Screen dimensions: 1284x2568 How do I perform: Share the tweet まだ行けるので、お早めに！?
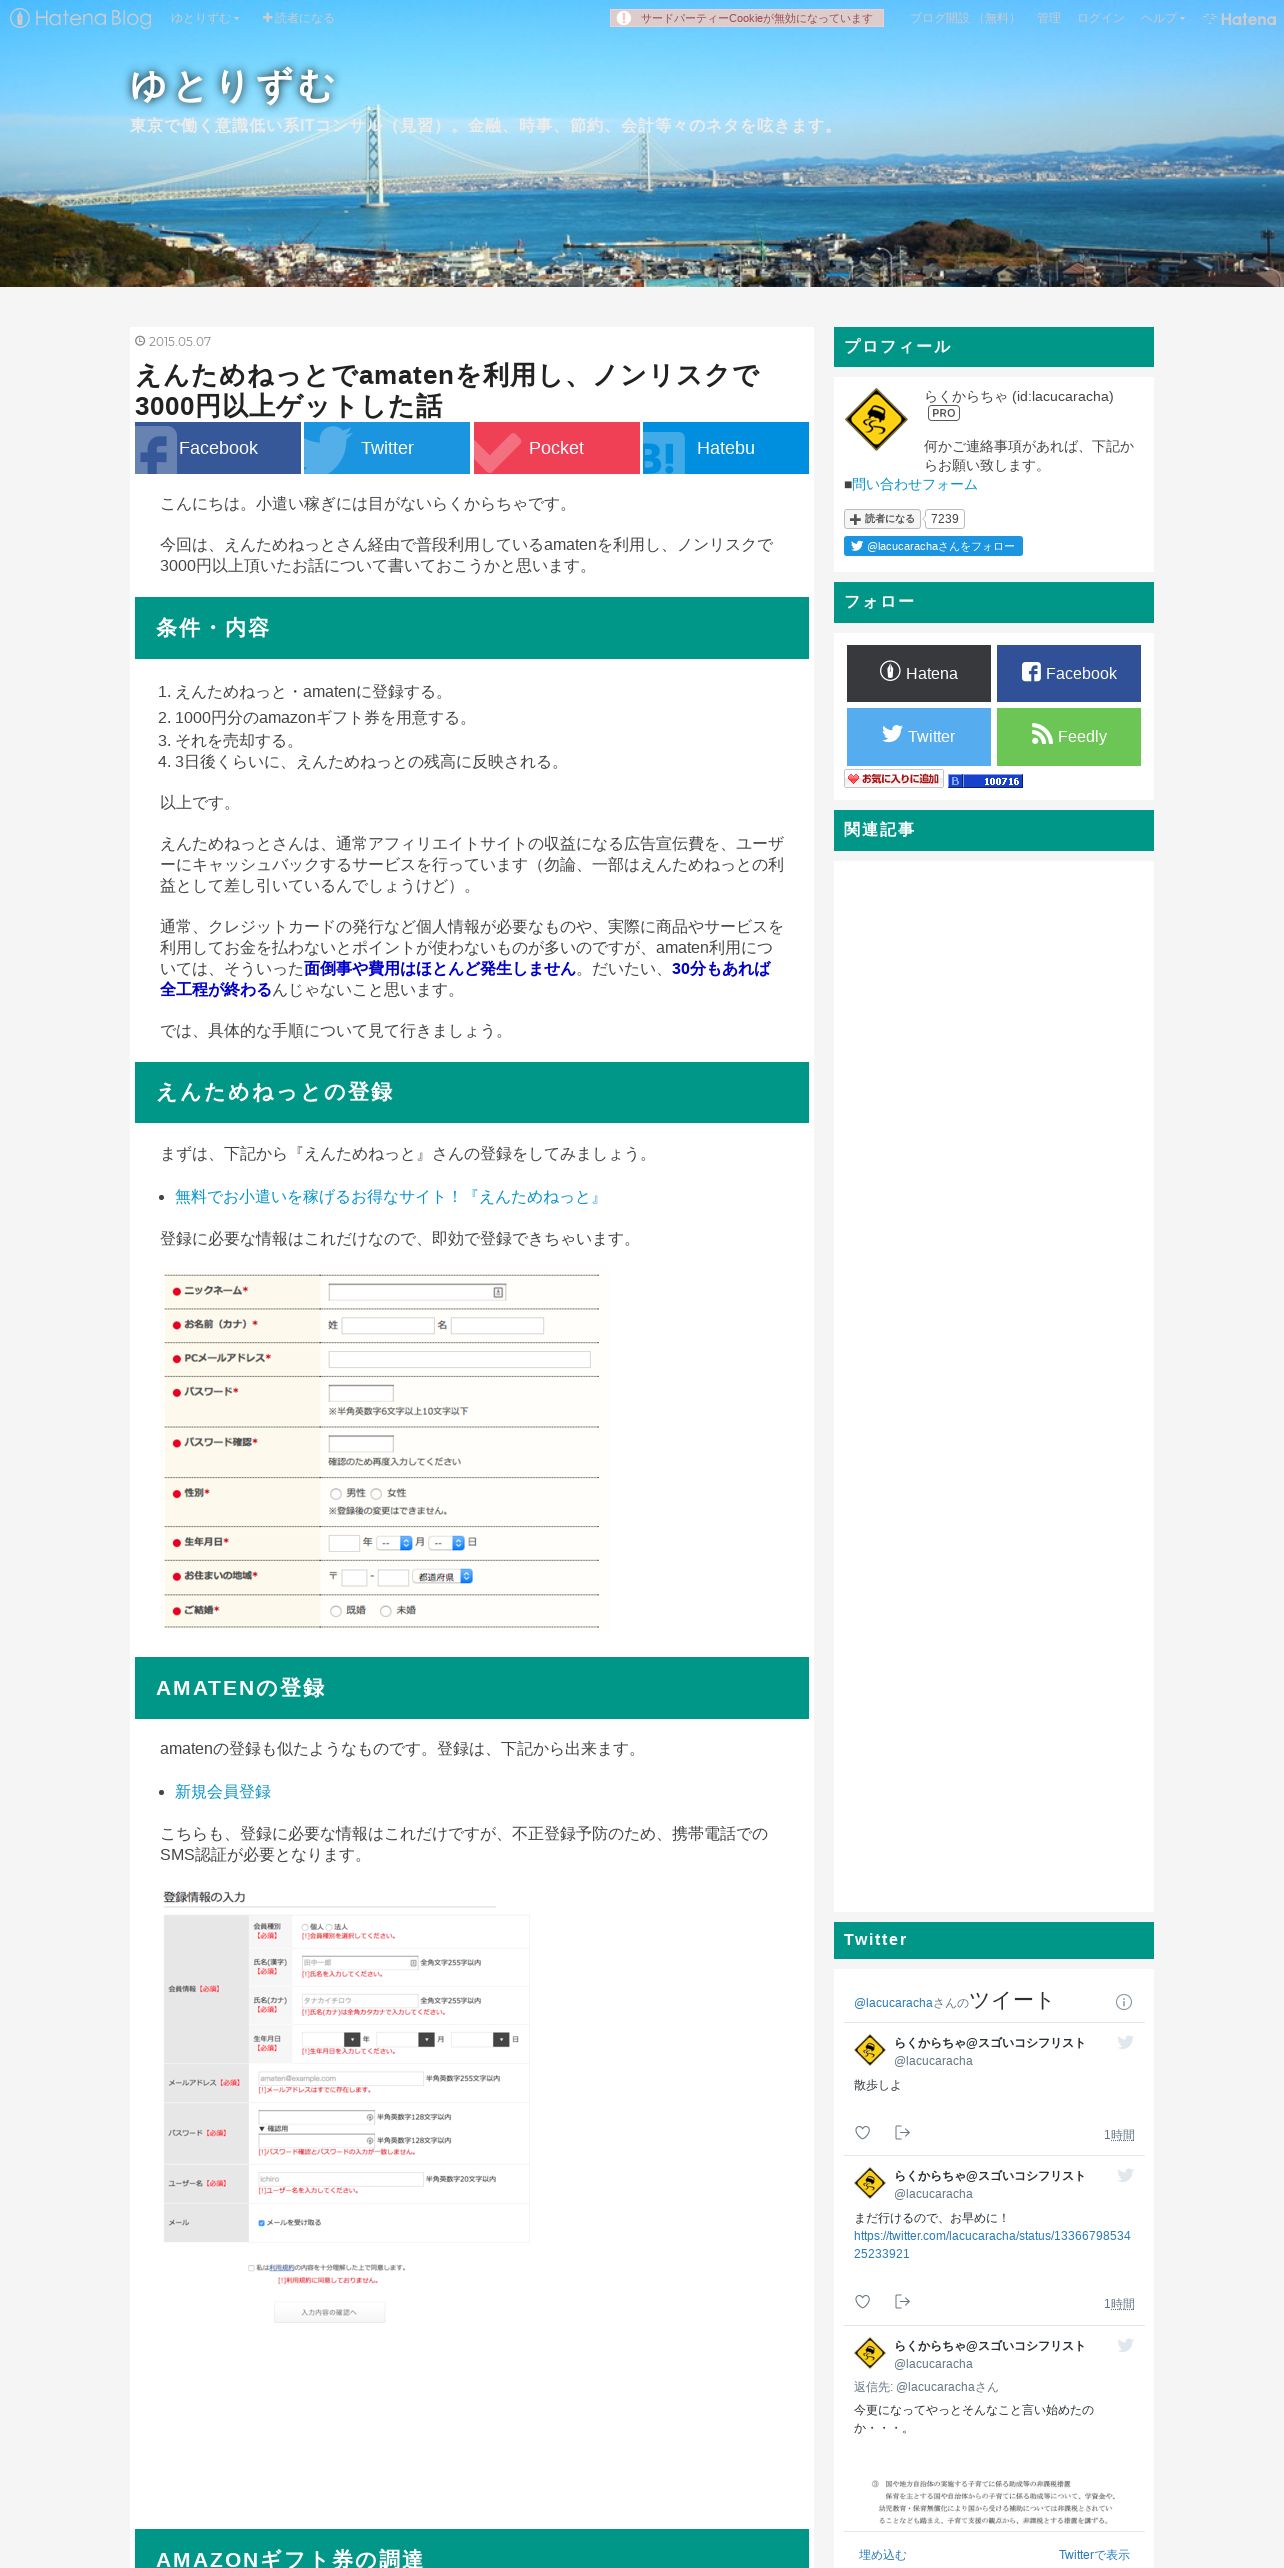coord(902,2301)
